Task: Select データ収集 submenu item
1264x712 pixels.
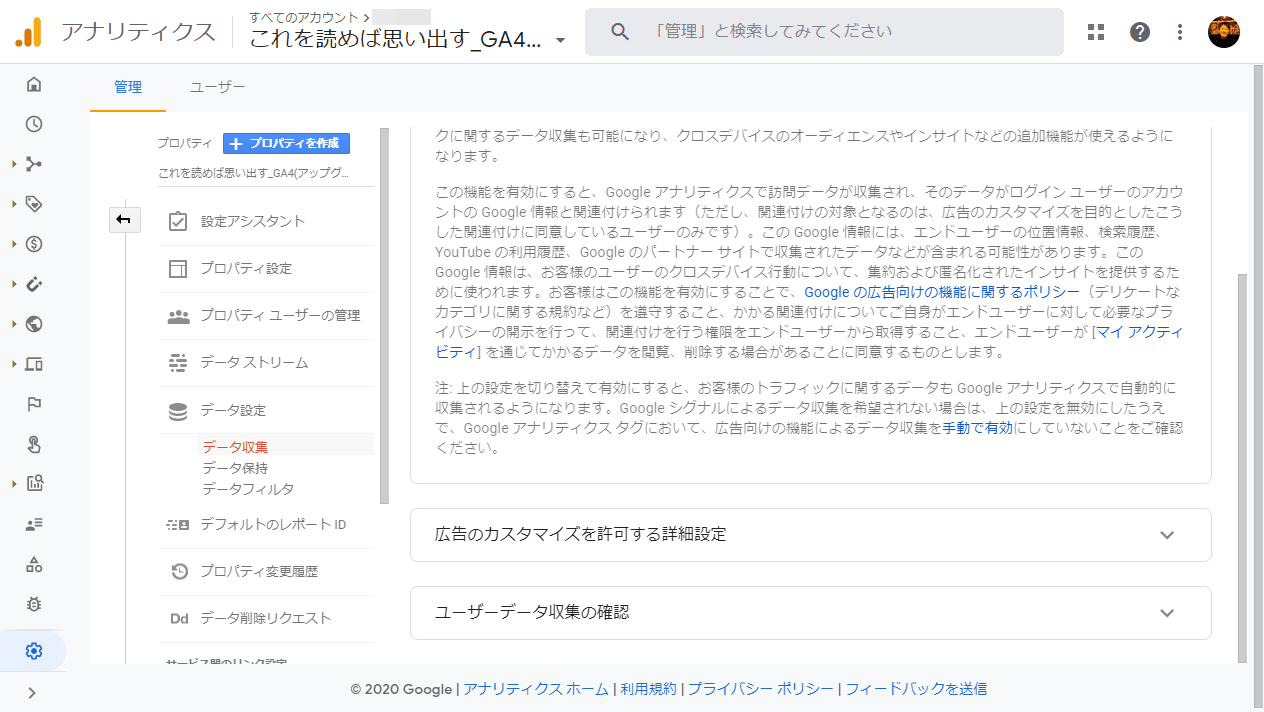Action: (x=235, y=447)
